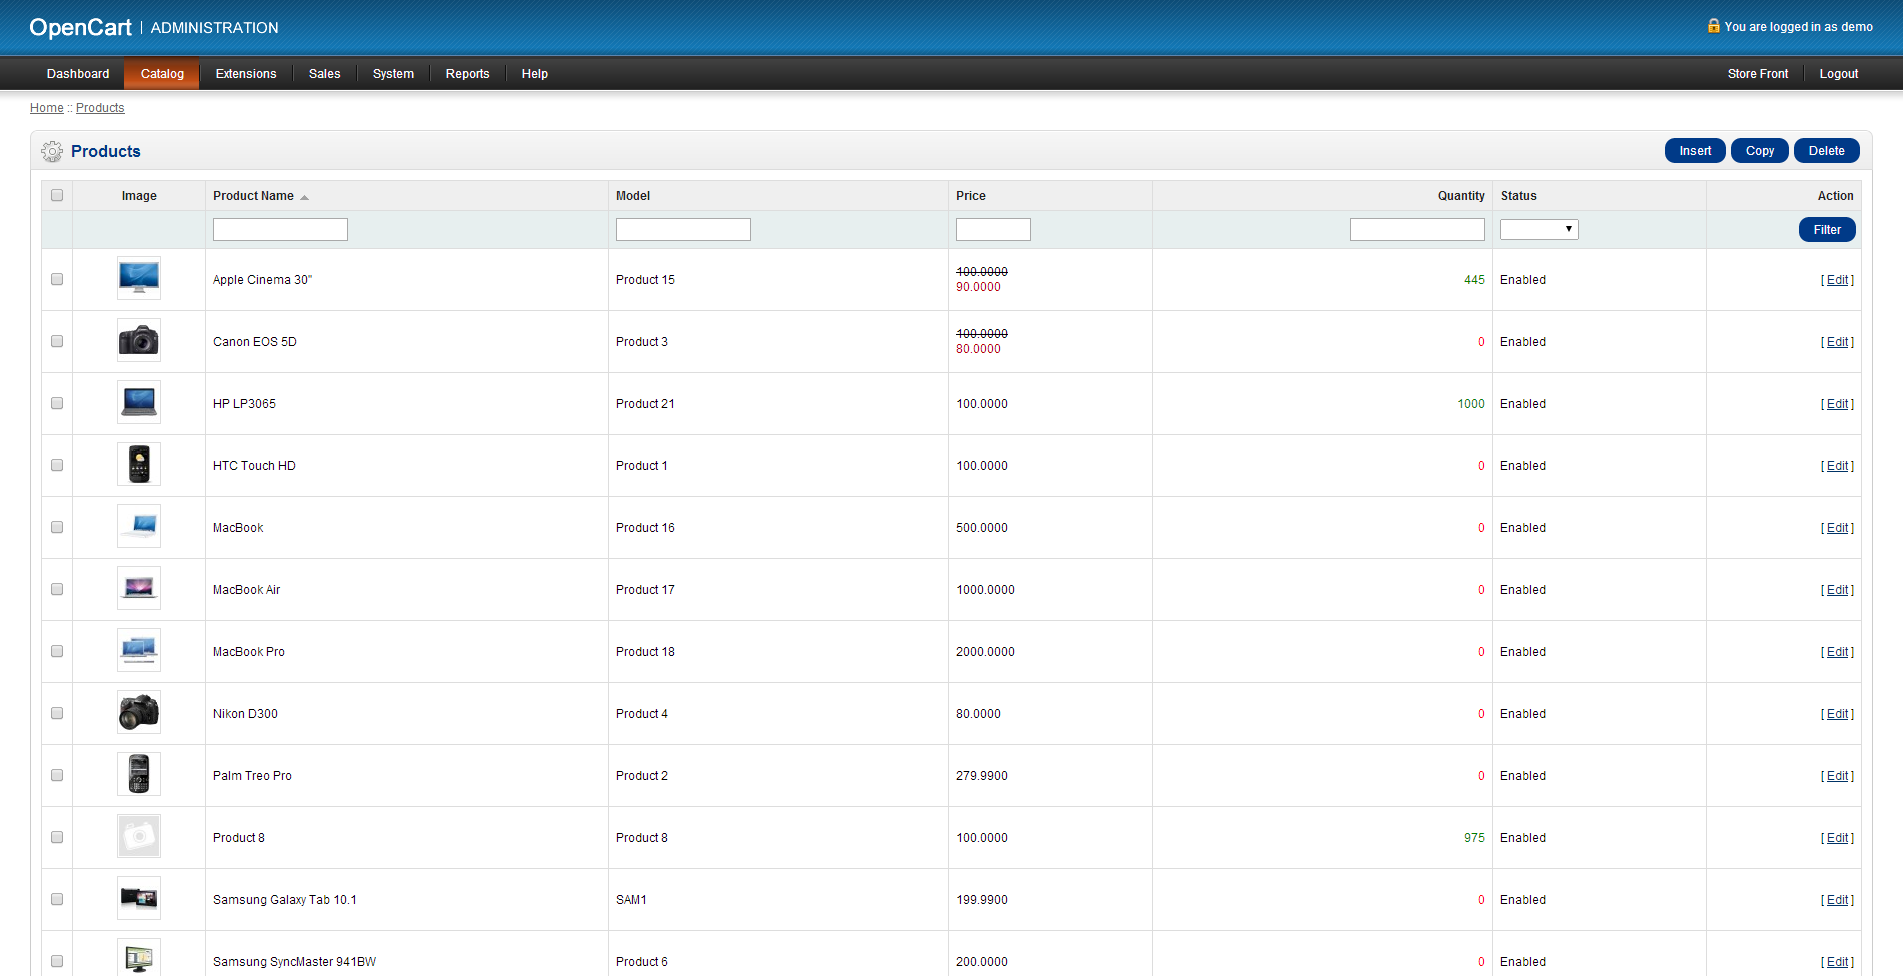
Task: Check the box for MacBook Product 16
Action: tap(57, 527)
